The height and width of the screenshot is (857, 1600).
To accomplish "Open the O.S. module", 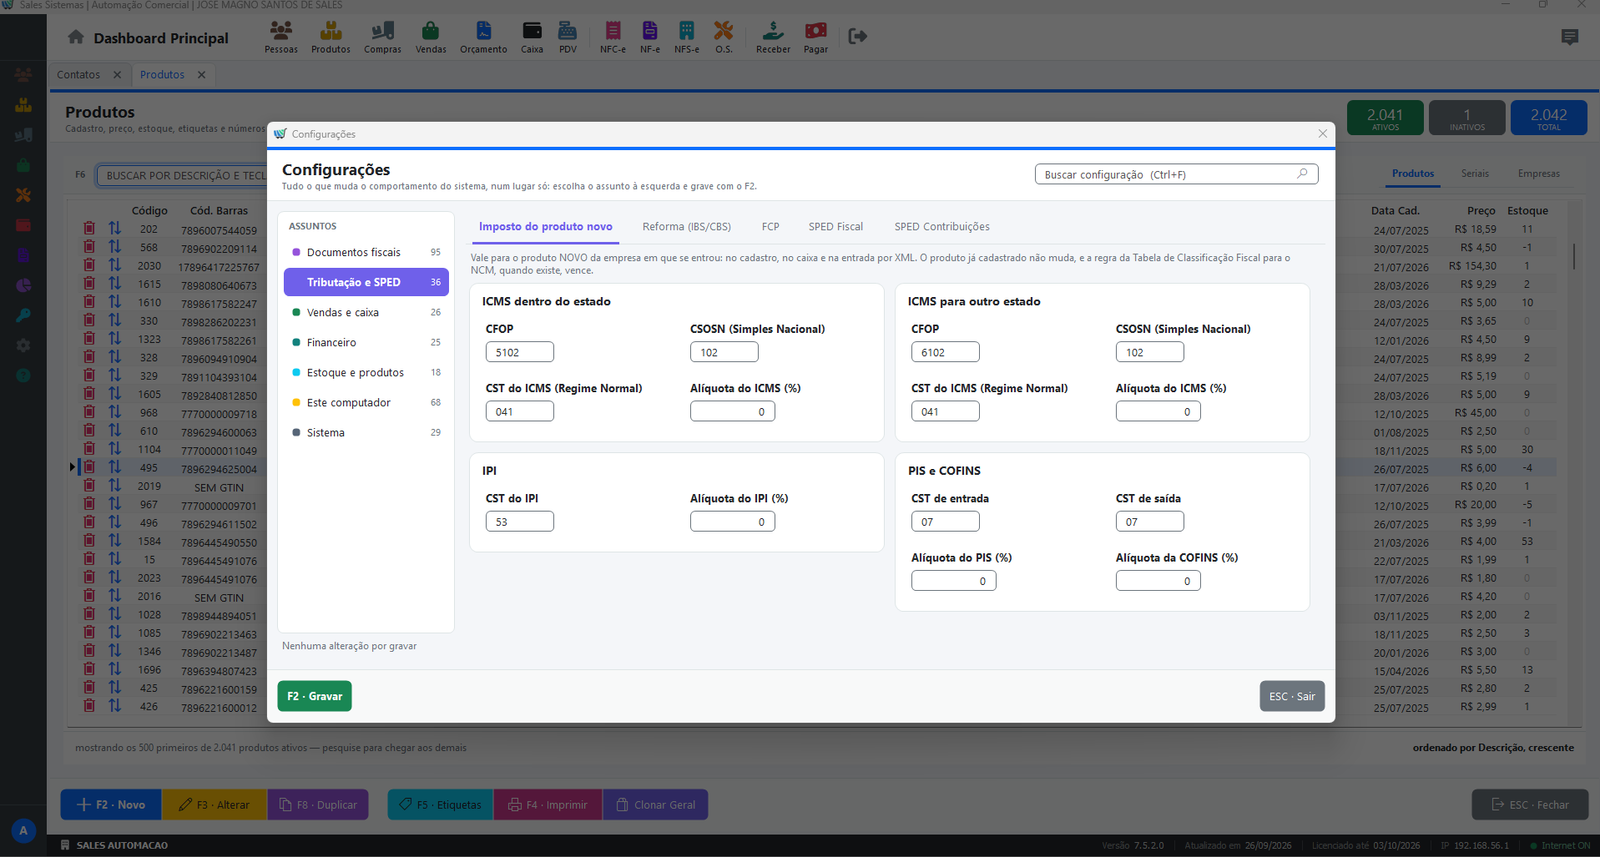I will 724,37.
